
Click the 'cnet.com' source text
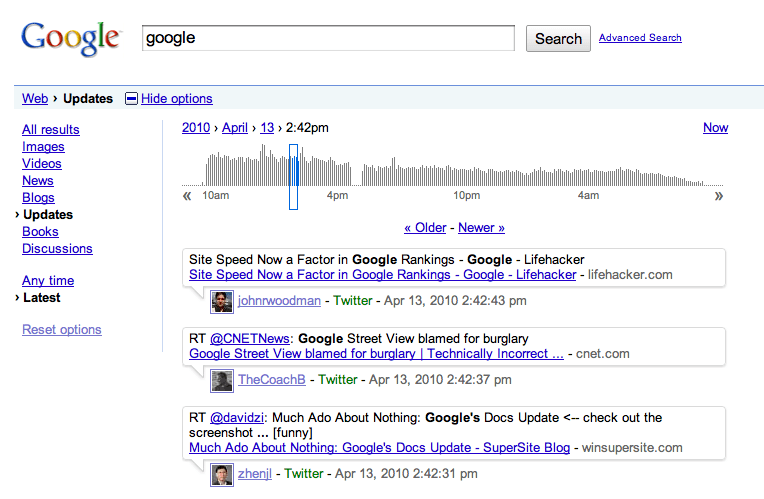(603, 354)
